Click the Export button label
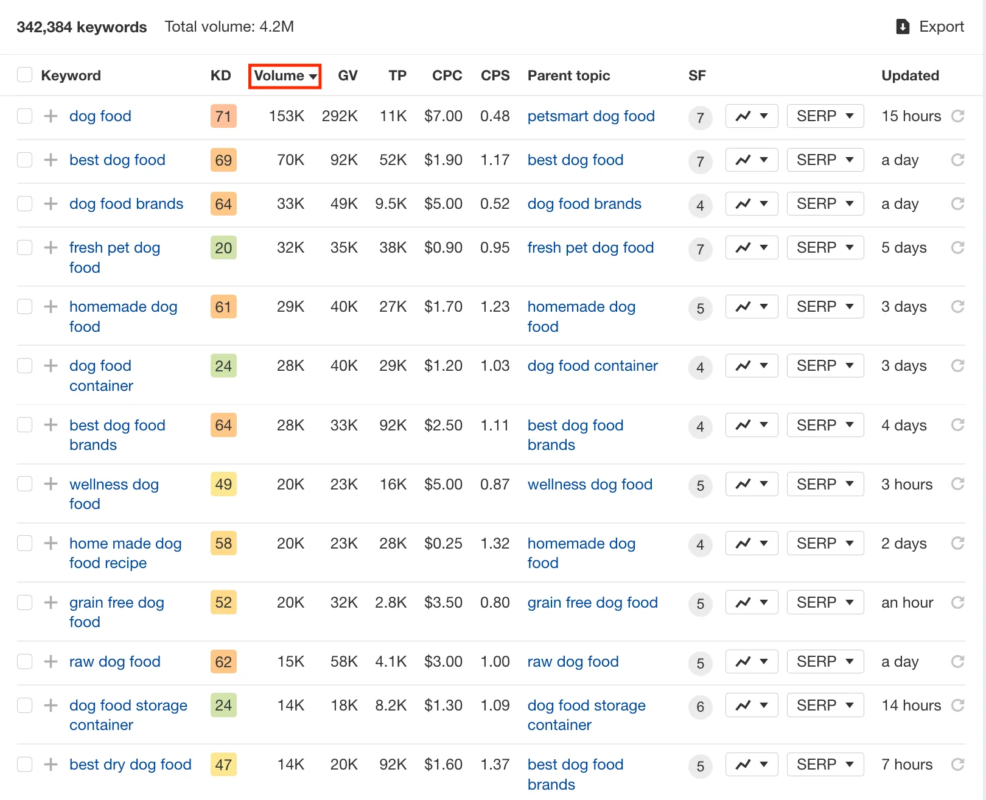 tap(941, 26)
